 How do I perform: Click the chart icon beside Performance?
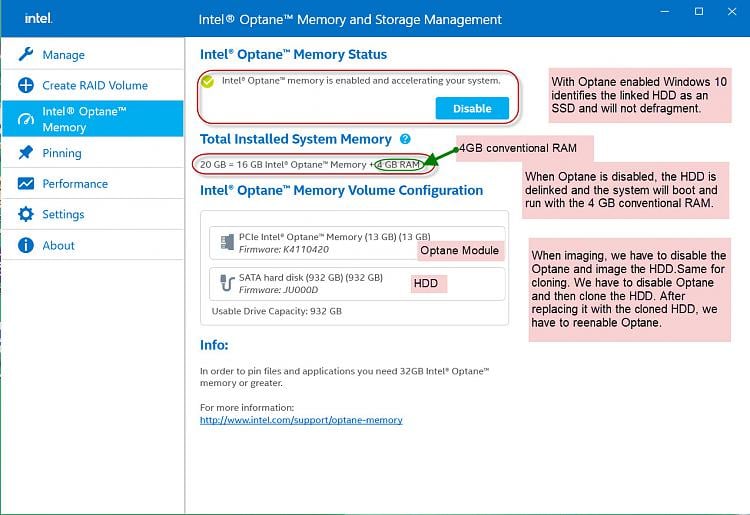26,184
